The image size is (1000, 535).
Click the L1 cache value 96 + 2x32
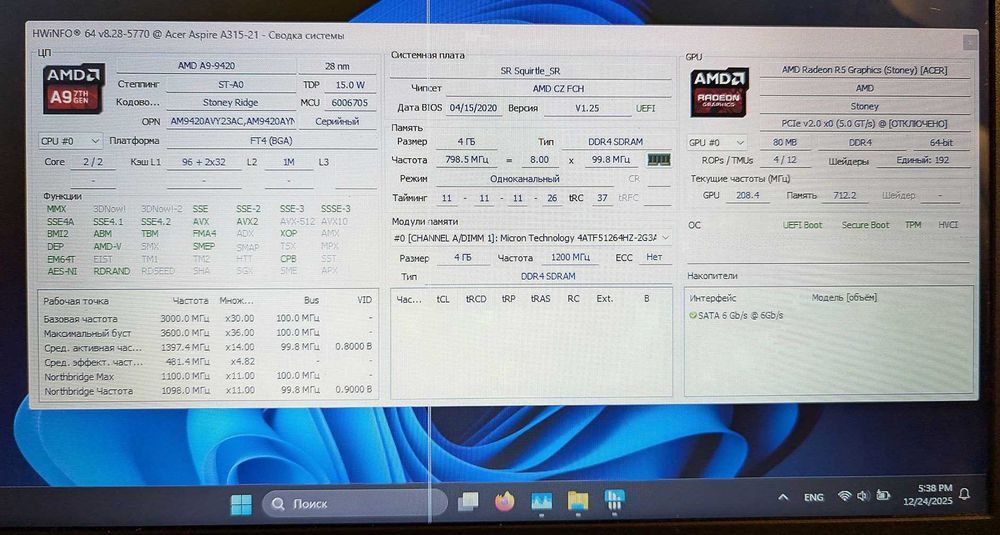pyautogui.click(x=203, y=163)
